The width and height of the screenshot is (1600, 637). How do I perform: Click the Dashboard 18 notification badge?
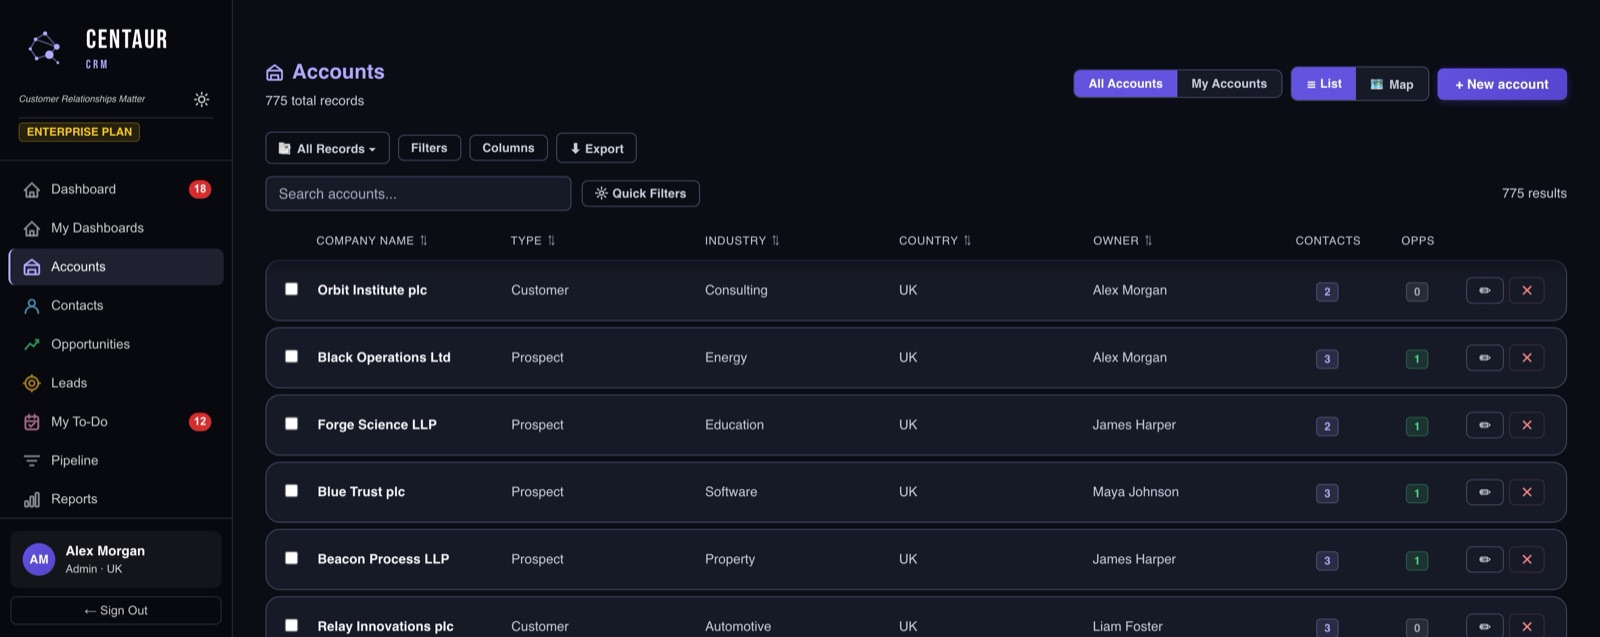pos(200,189)
